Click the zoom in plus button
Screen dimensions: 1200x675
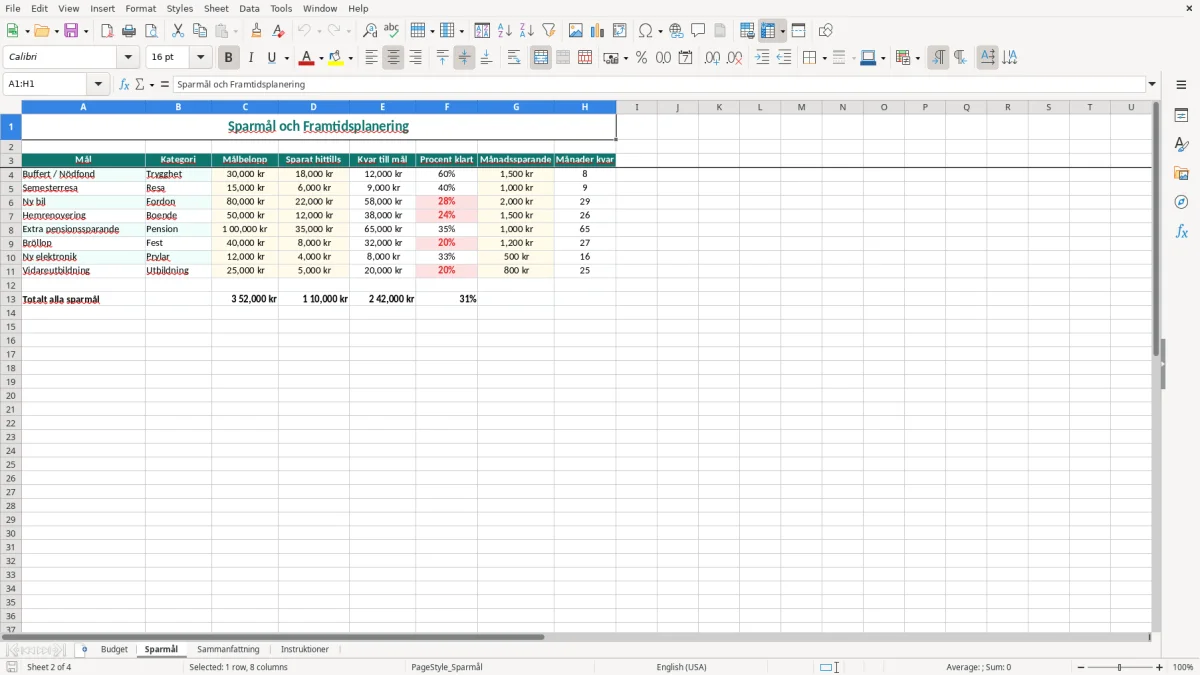[x=1160, y=667]
